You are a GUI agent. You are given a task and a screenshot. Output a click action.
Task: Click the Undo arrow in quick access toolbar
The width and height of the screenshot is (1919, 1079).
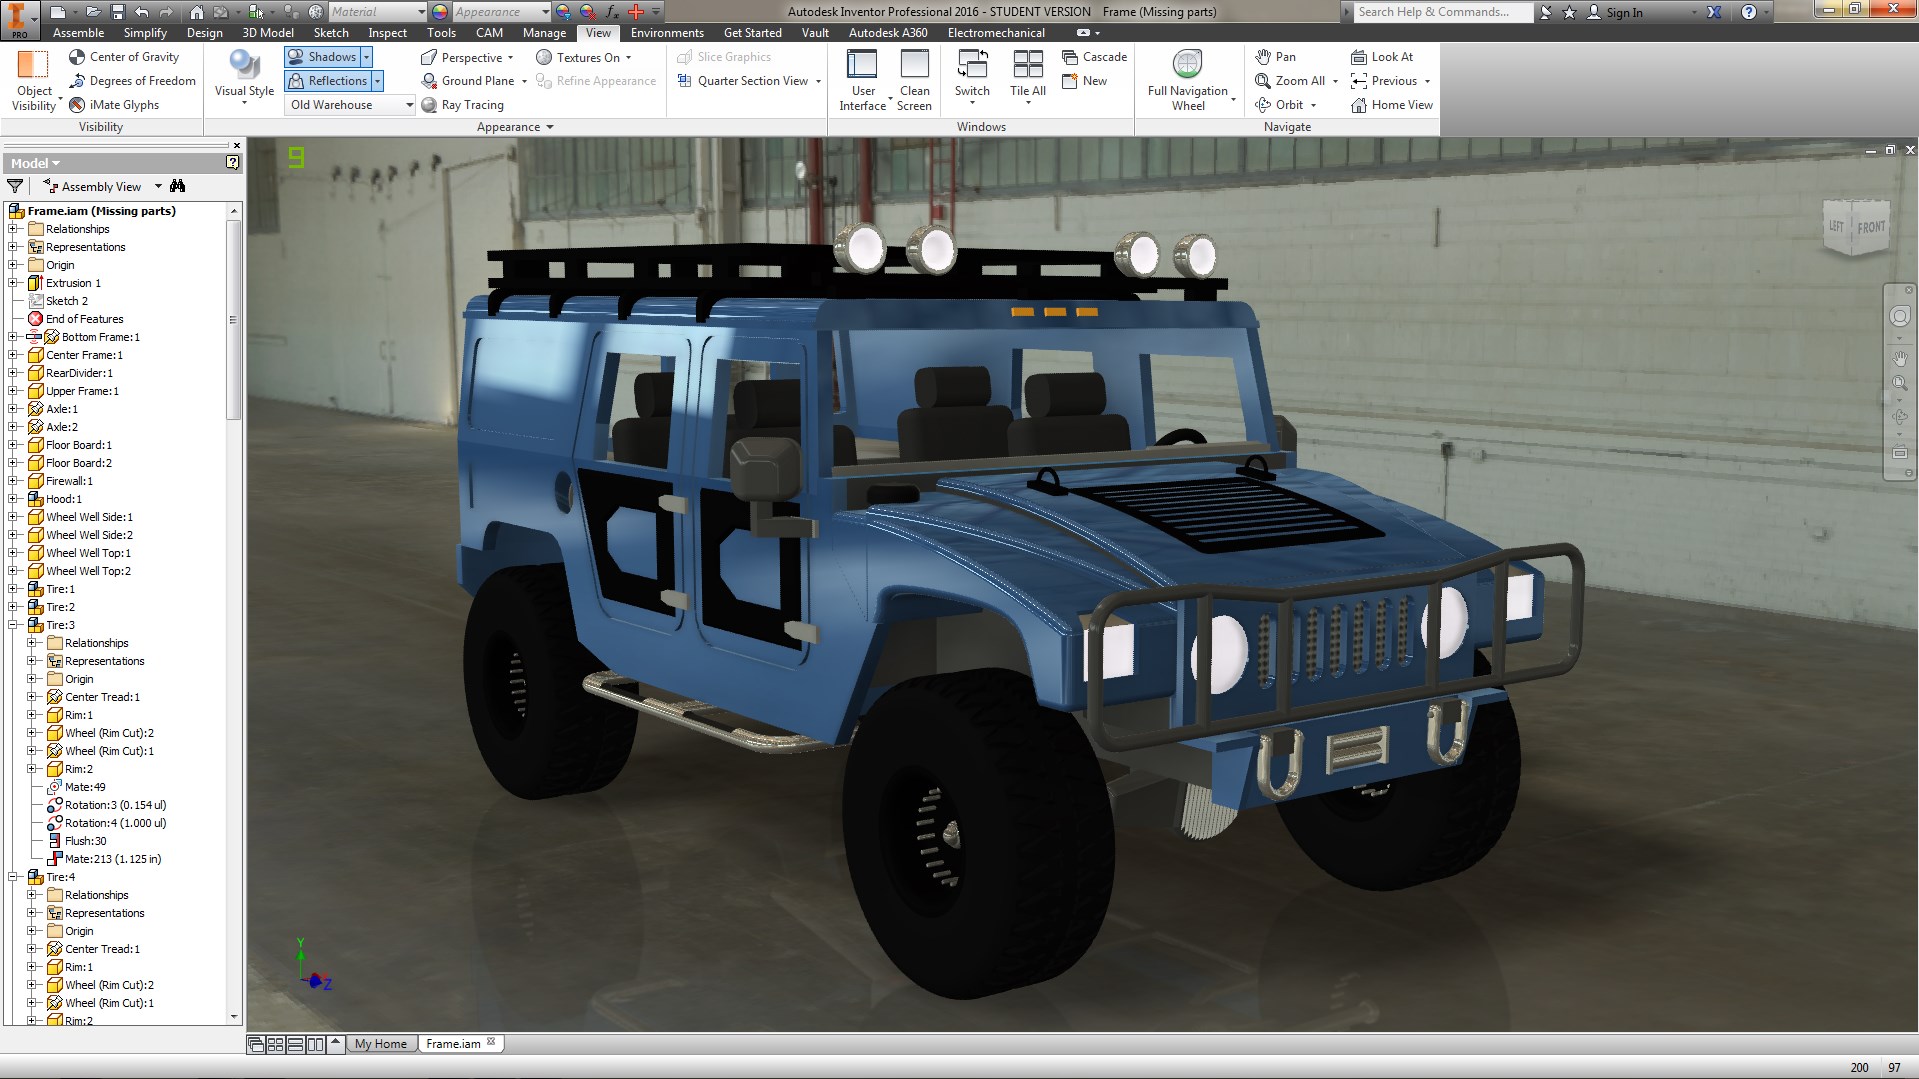[x=142, y=12]
